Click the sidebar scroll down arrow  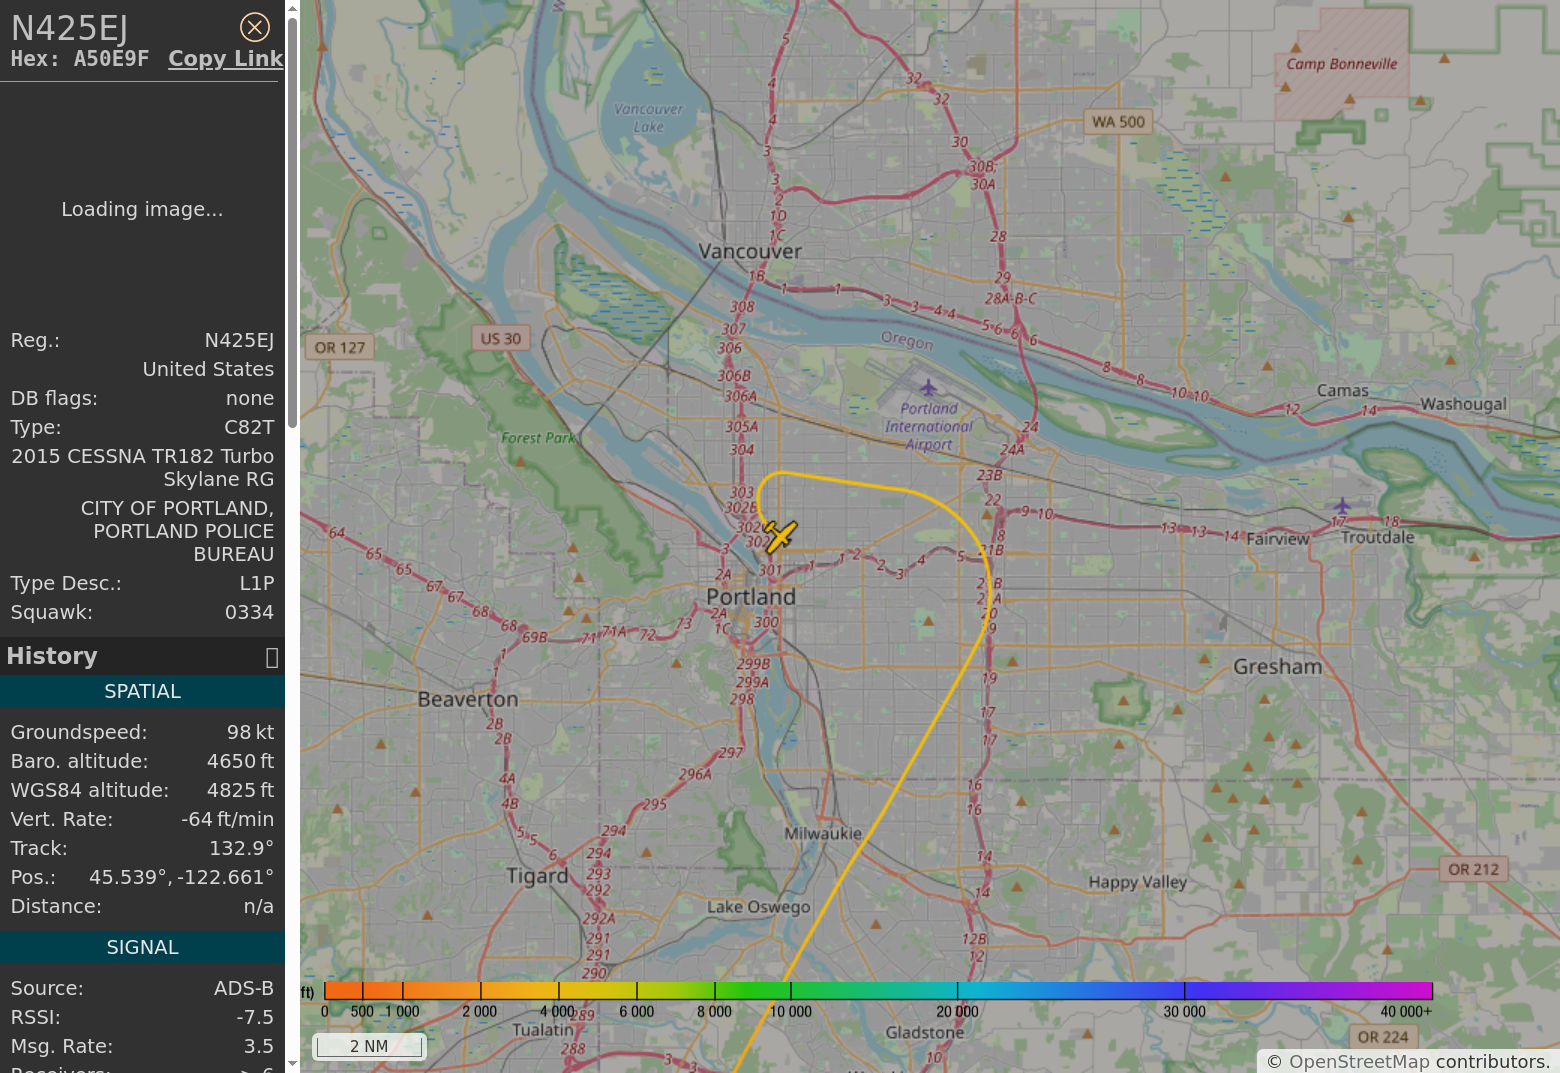(x=292, y=1064)
